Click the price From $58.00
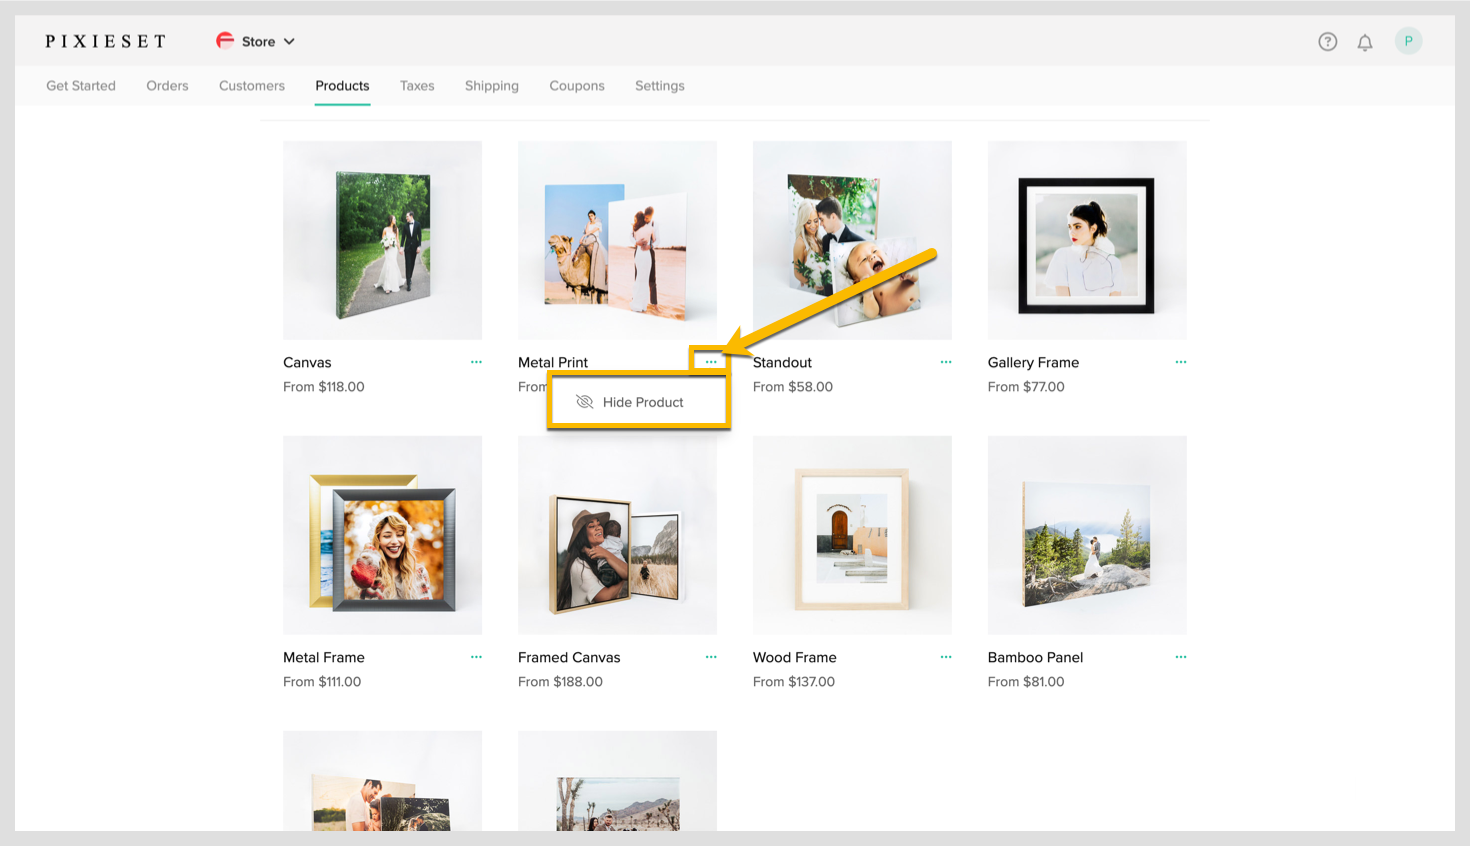The height and width of the screenshot is (846, 1470). [793, 387]
